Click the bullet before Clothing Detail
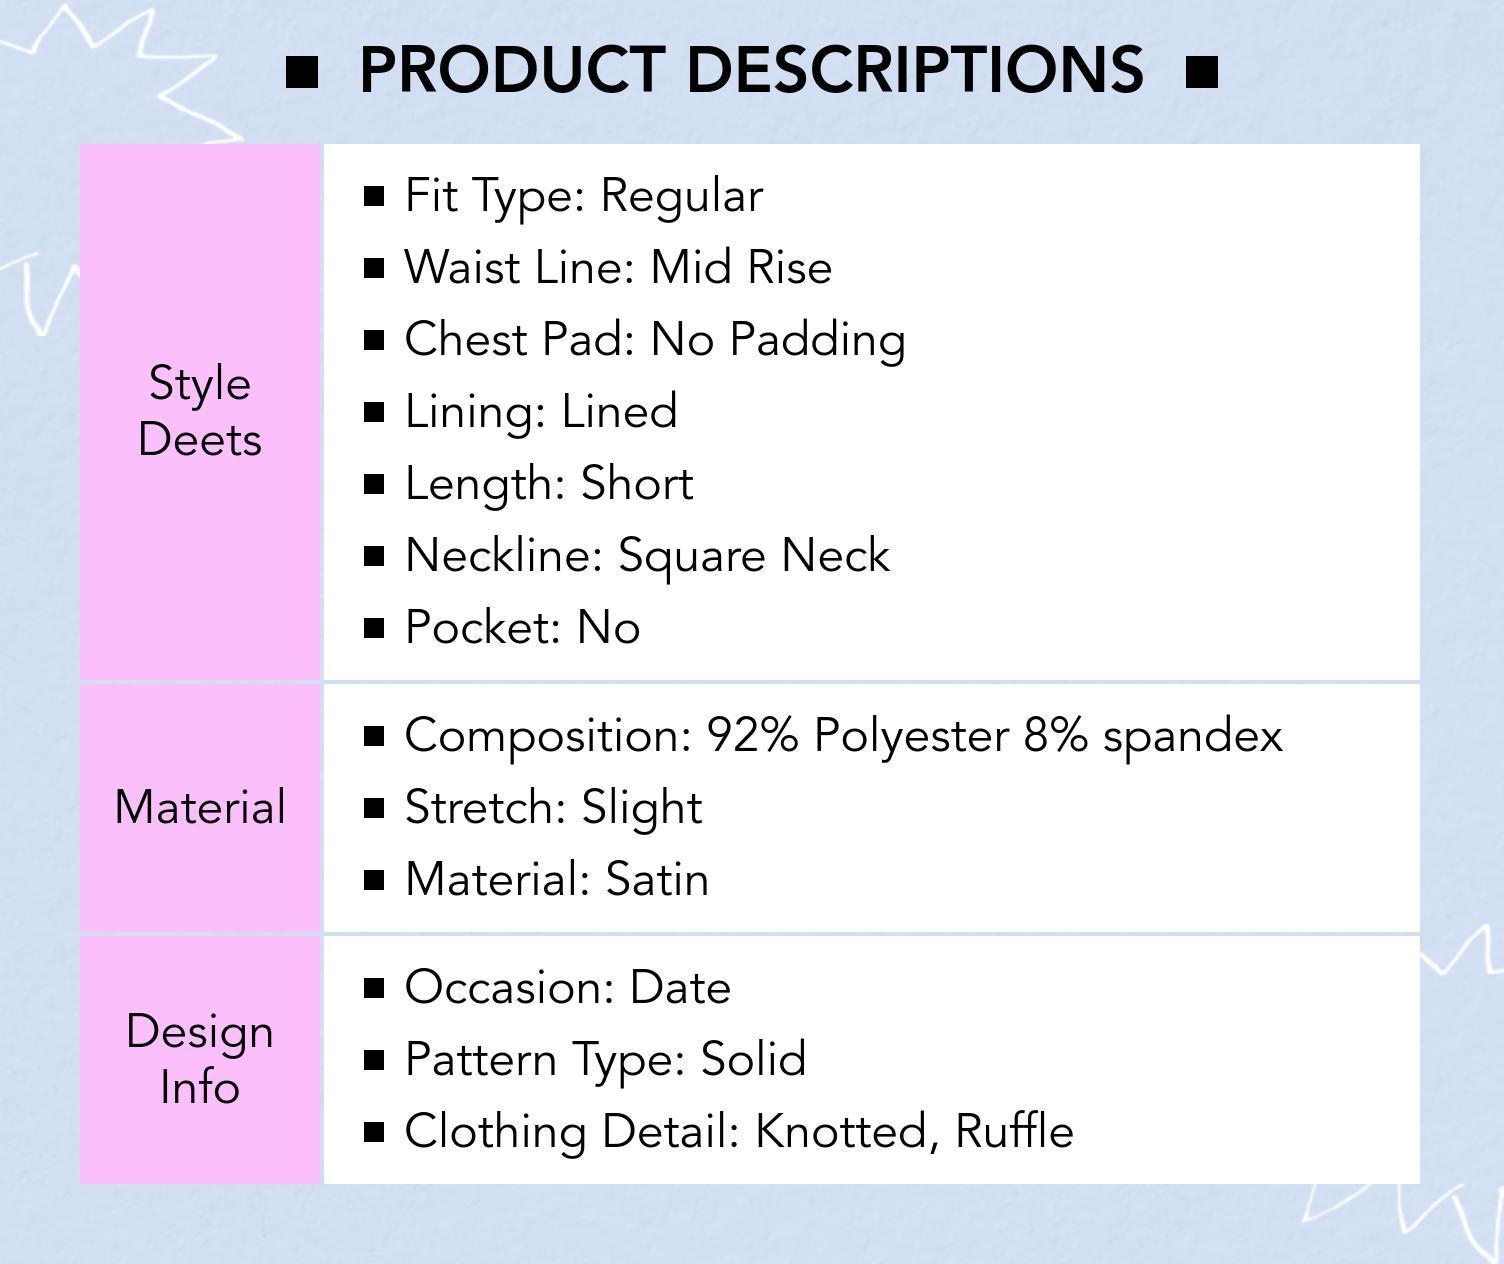Viewport: 1504px width, 1264px height. tap(375, 1132)
